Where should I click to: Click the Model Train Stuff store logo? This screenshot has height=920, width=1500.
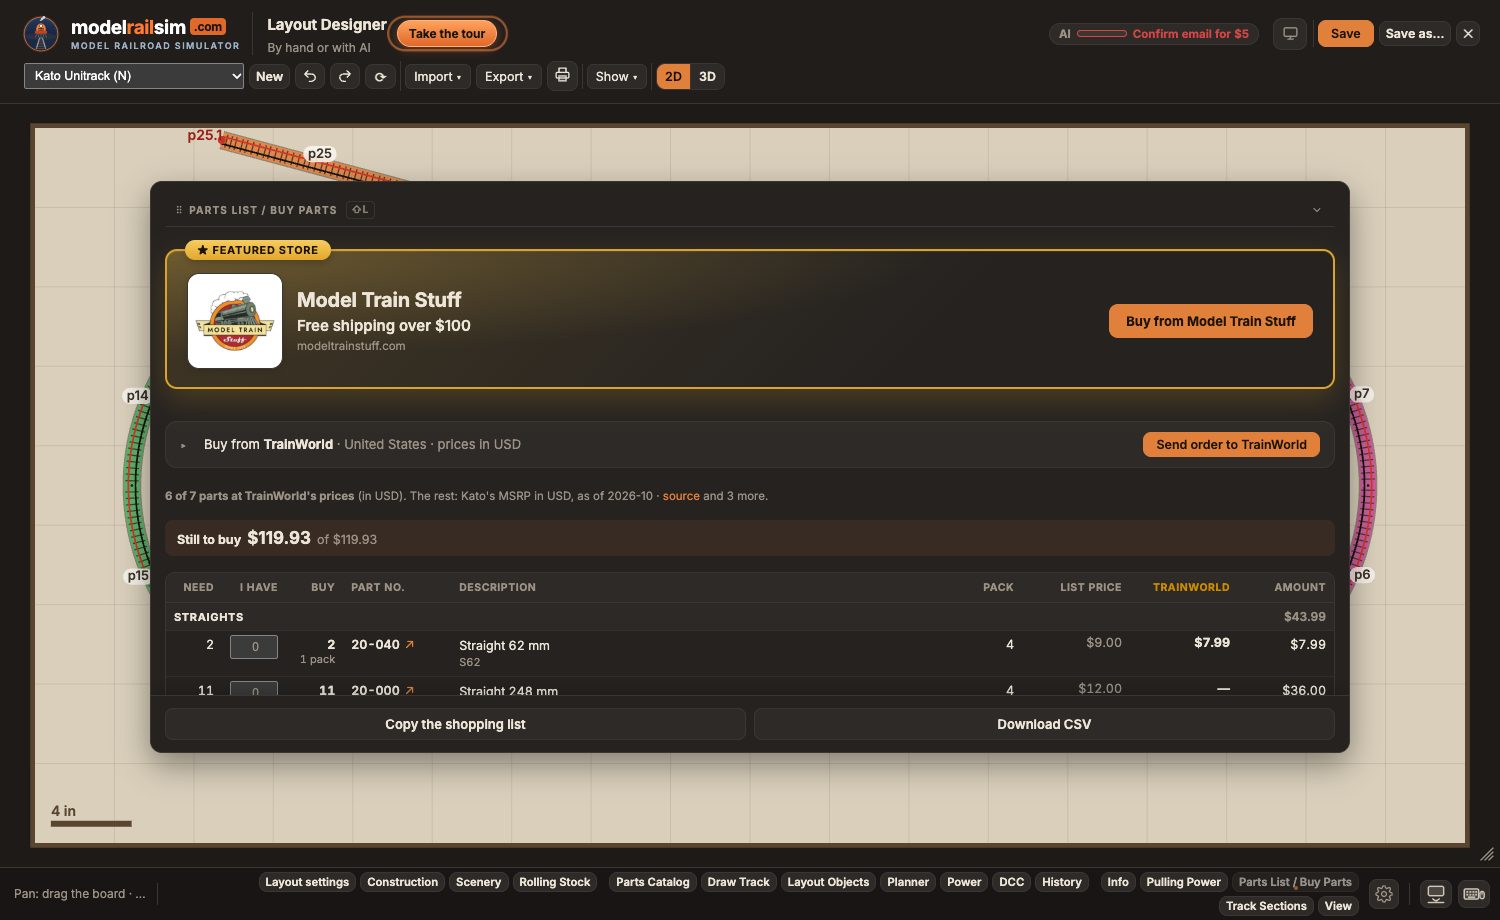(x=235, y=321)
